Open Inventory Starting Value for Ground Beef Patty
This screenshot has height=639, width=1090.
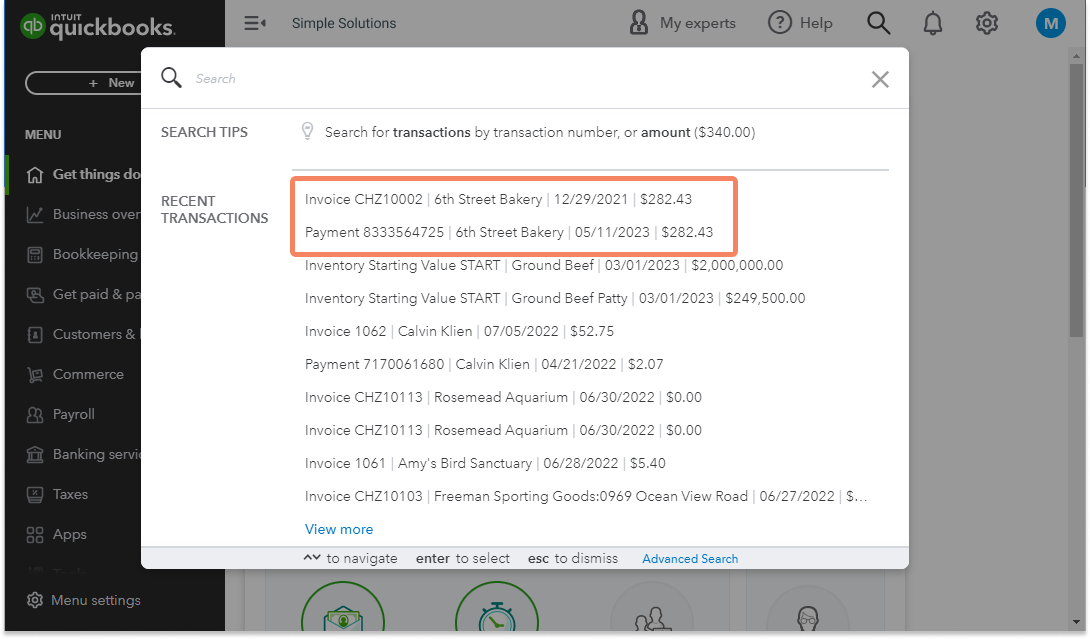pyautogui.click(x=555, y=298)
